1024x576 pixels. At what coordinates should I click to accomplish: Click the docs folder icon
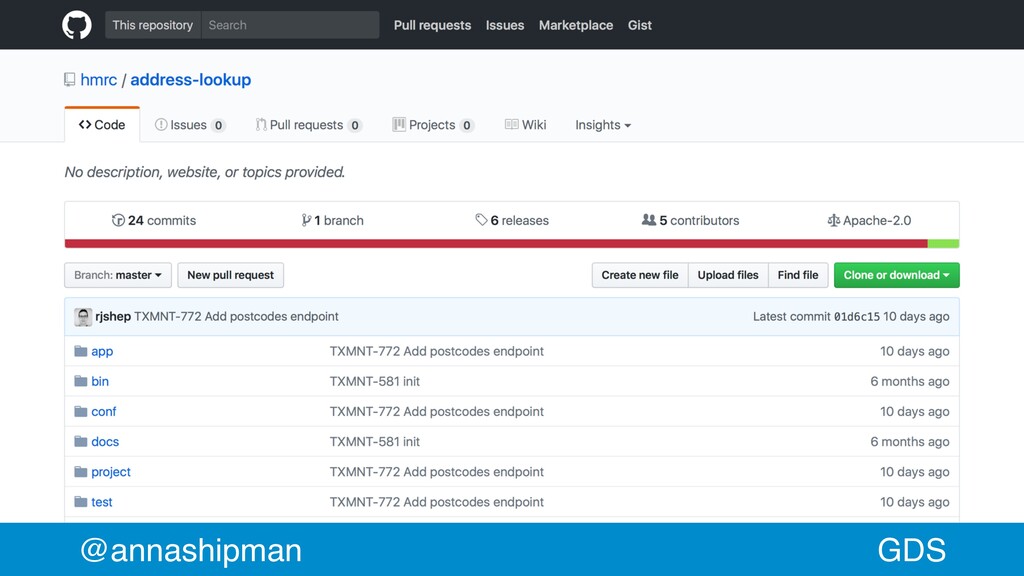click(x=80, y=441)
